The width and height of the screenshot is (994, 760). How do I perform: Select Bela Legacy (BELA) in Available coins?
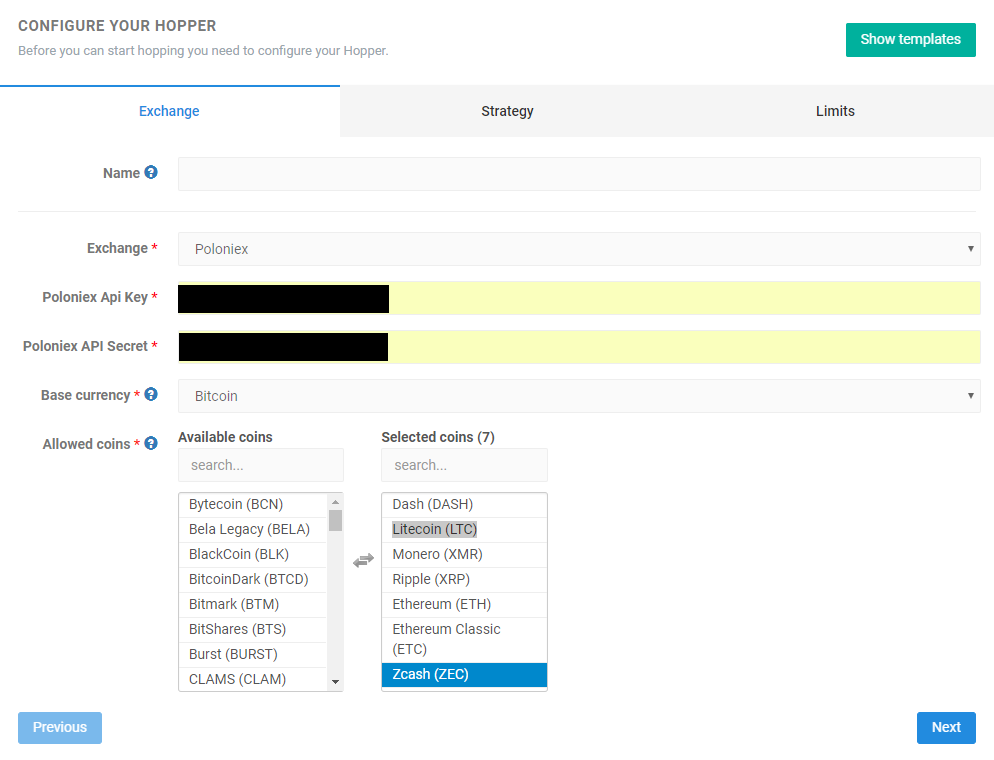[253, 529]
